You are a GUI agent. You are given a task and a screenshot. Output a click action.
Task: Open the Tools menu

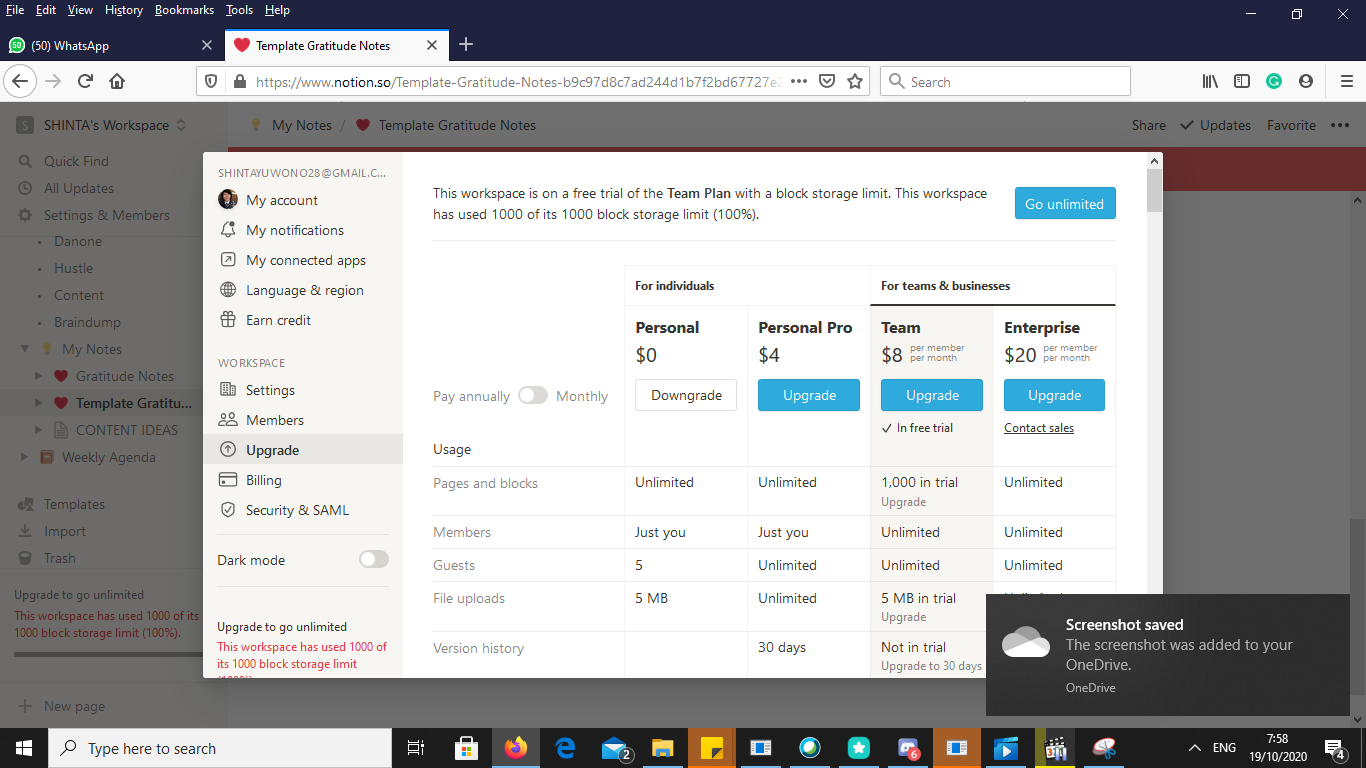tap(239, 10)
